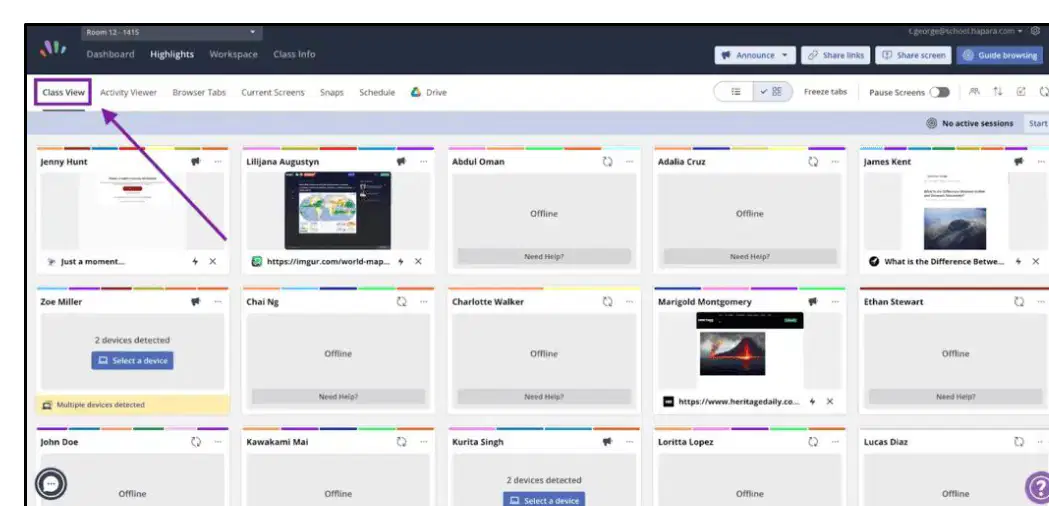Click megaphone icon on Lilijana Augustyn's card
The width and height of the screenshot is (1049, 506).
pos(401,162)
